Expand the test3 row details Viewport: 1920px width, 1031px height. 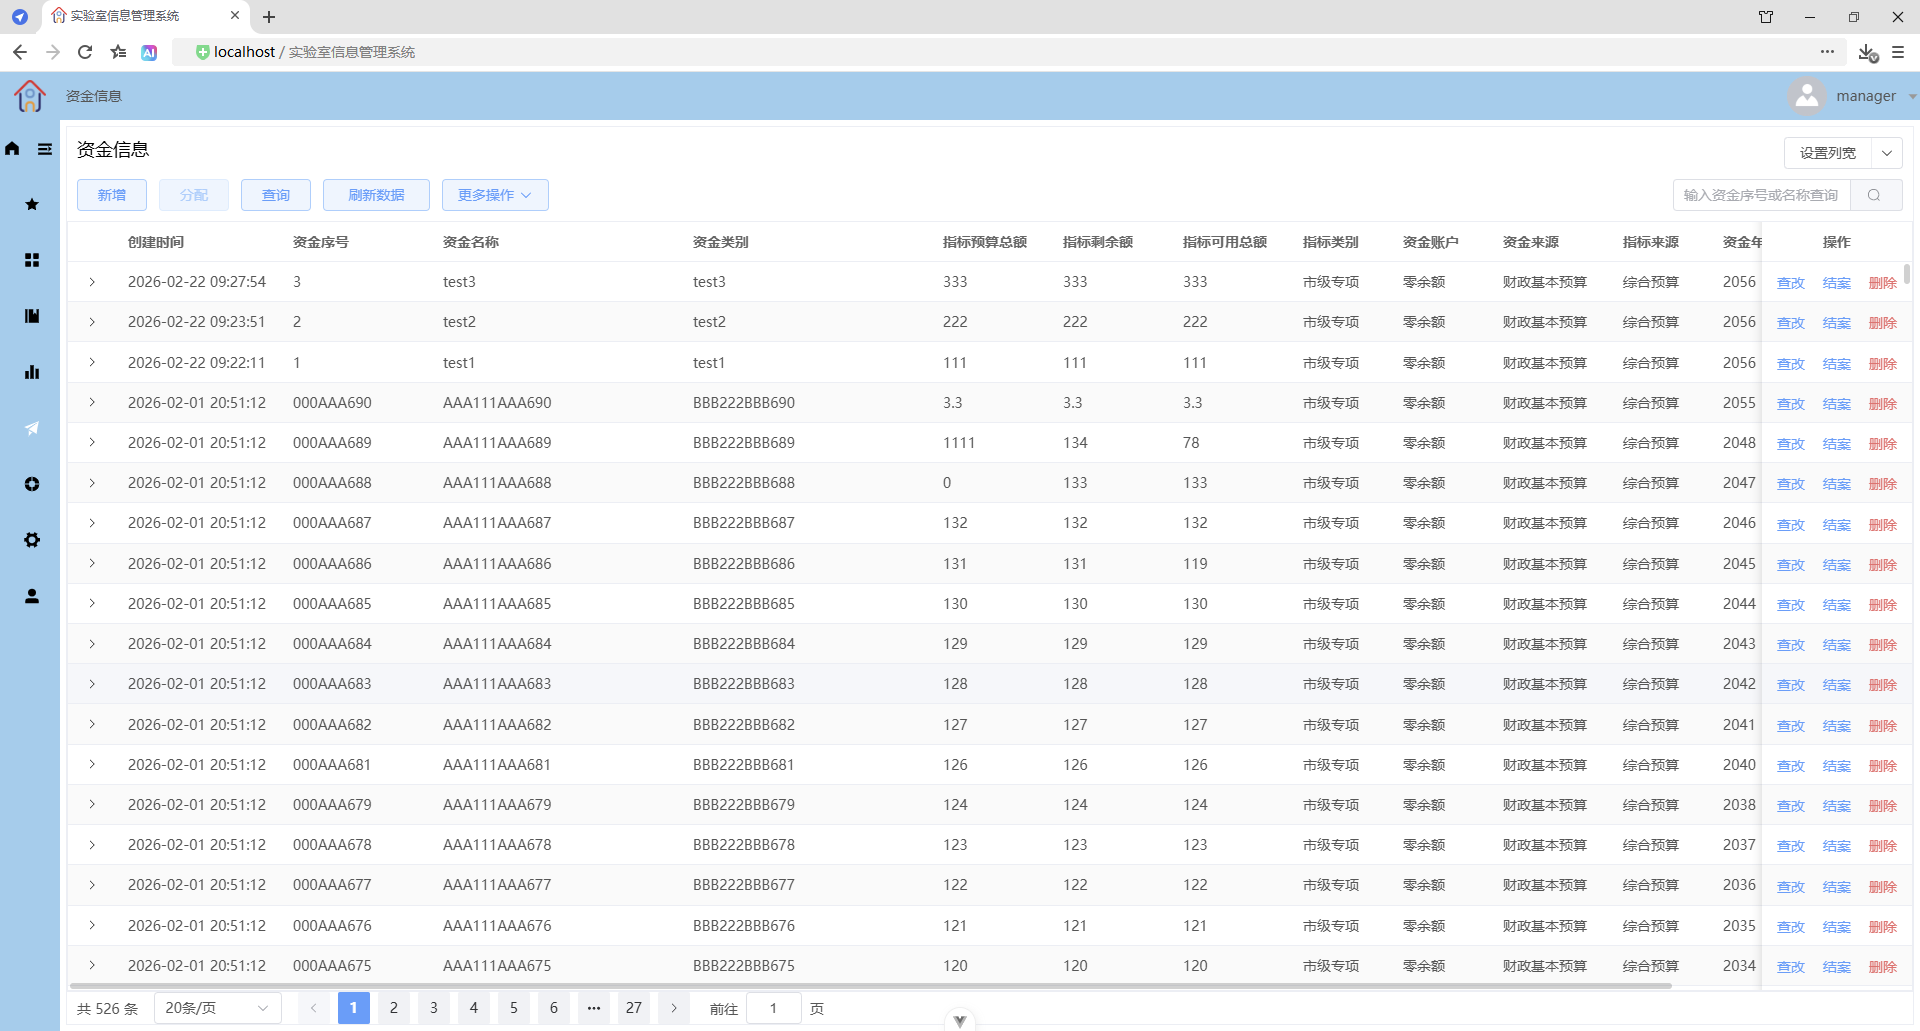92,282
